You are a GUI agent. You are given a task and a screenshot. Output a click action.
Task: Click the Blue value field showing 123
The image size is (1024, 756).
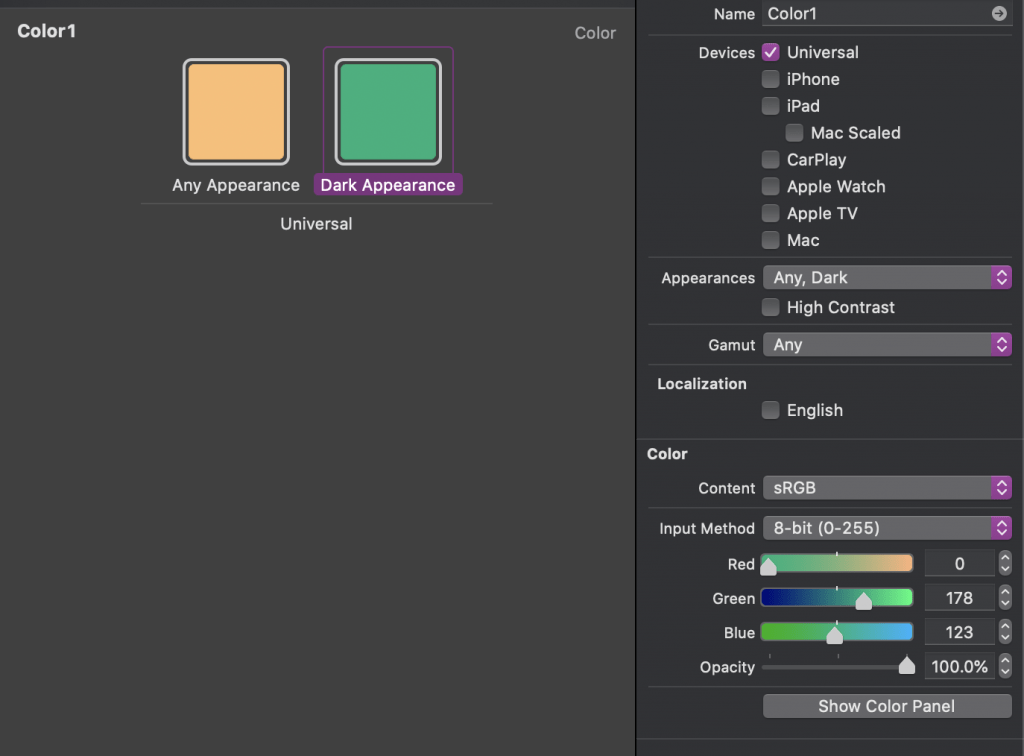click(959, 632)
